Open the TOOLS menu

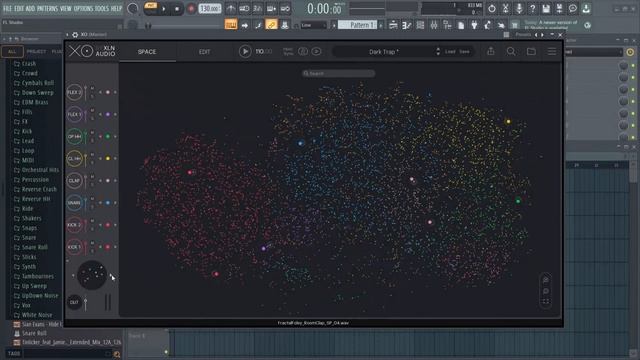click(x=102, y=8)
